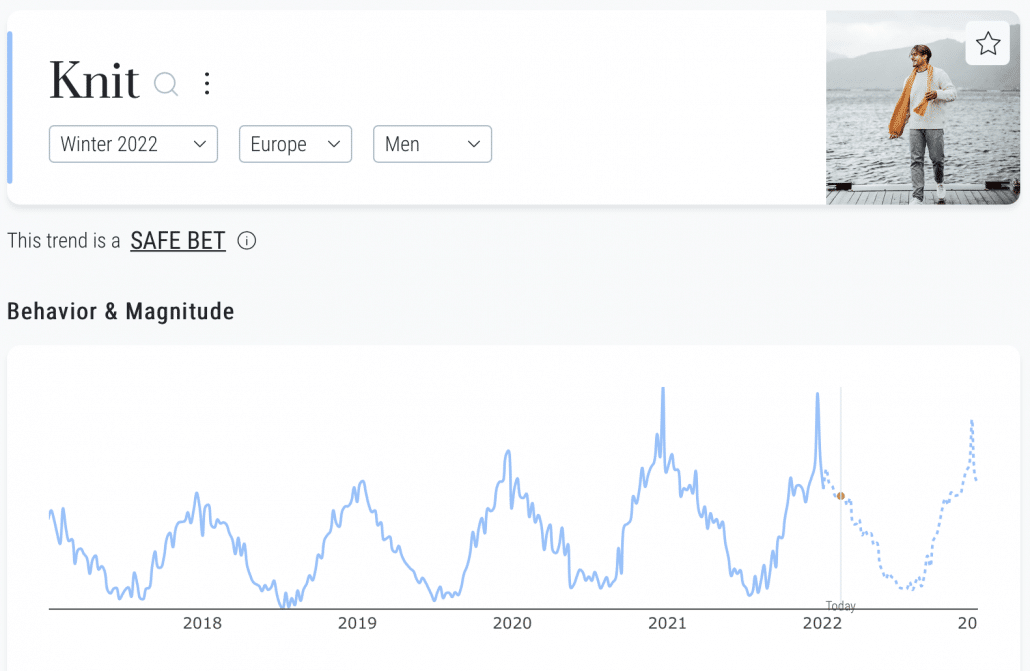This screenshot has height=671, width=1030.
Task: Show info about the Safe Bet label
Action: click(246, 241)
